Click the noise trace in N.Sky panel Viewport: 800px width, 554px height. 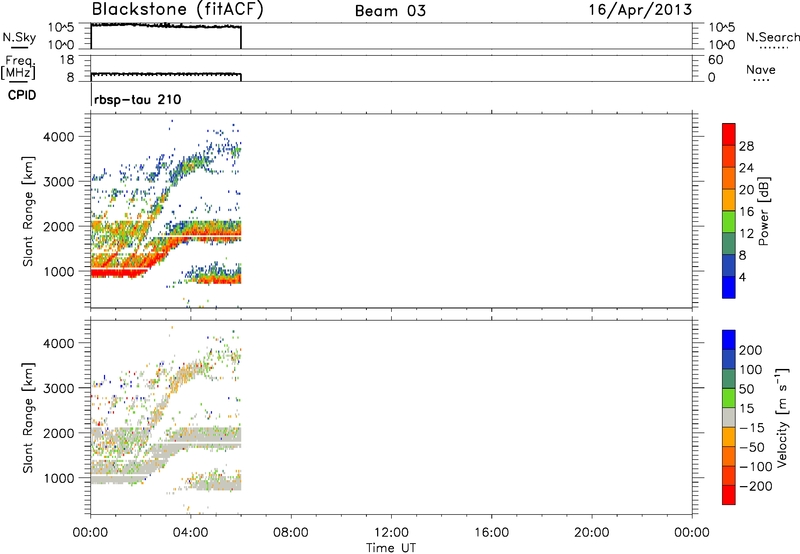click(x=166, y=26)
